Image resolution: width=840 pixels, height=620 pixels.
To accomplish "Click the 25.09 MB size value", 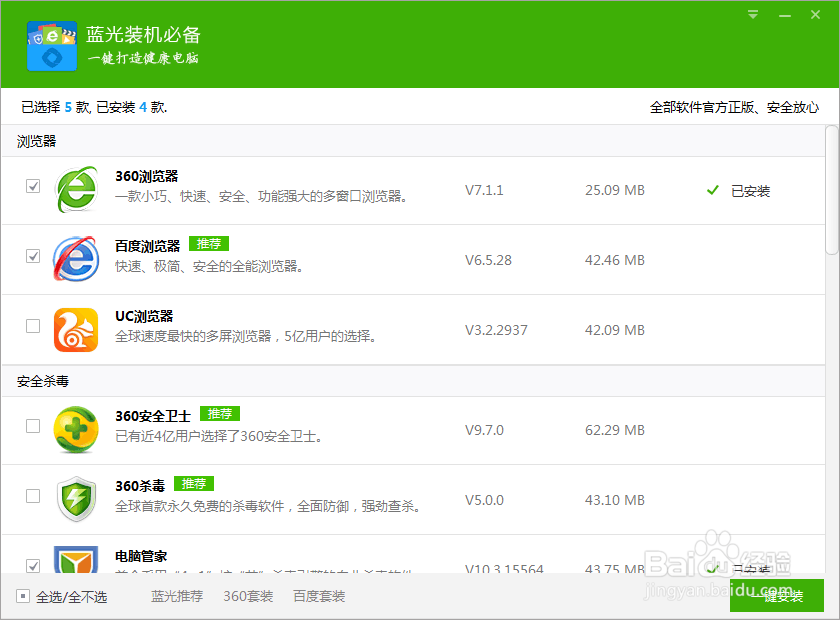I will pos(615,191).
